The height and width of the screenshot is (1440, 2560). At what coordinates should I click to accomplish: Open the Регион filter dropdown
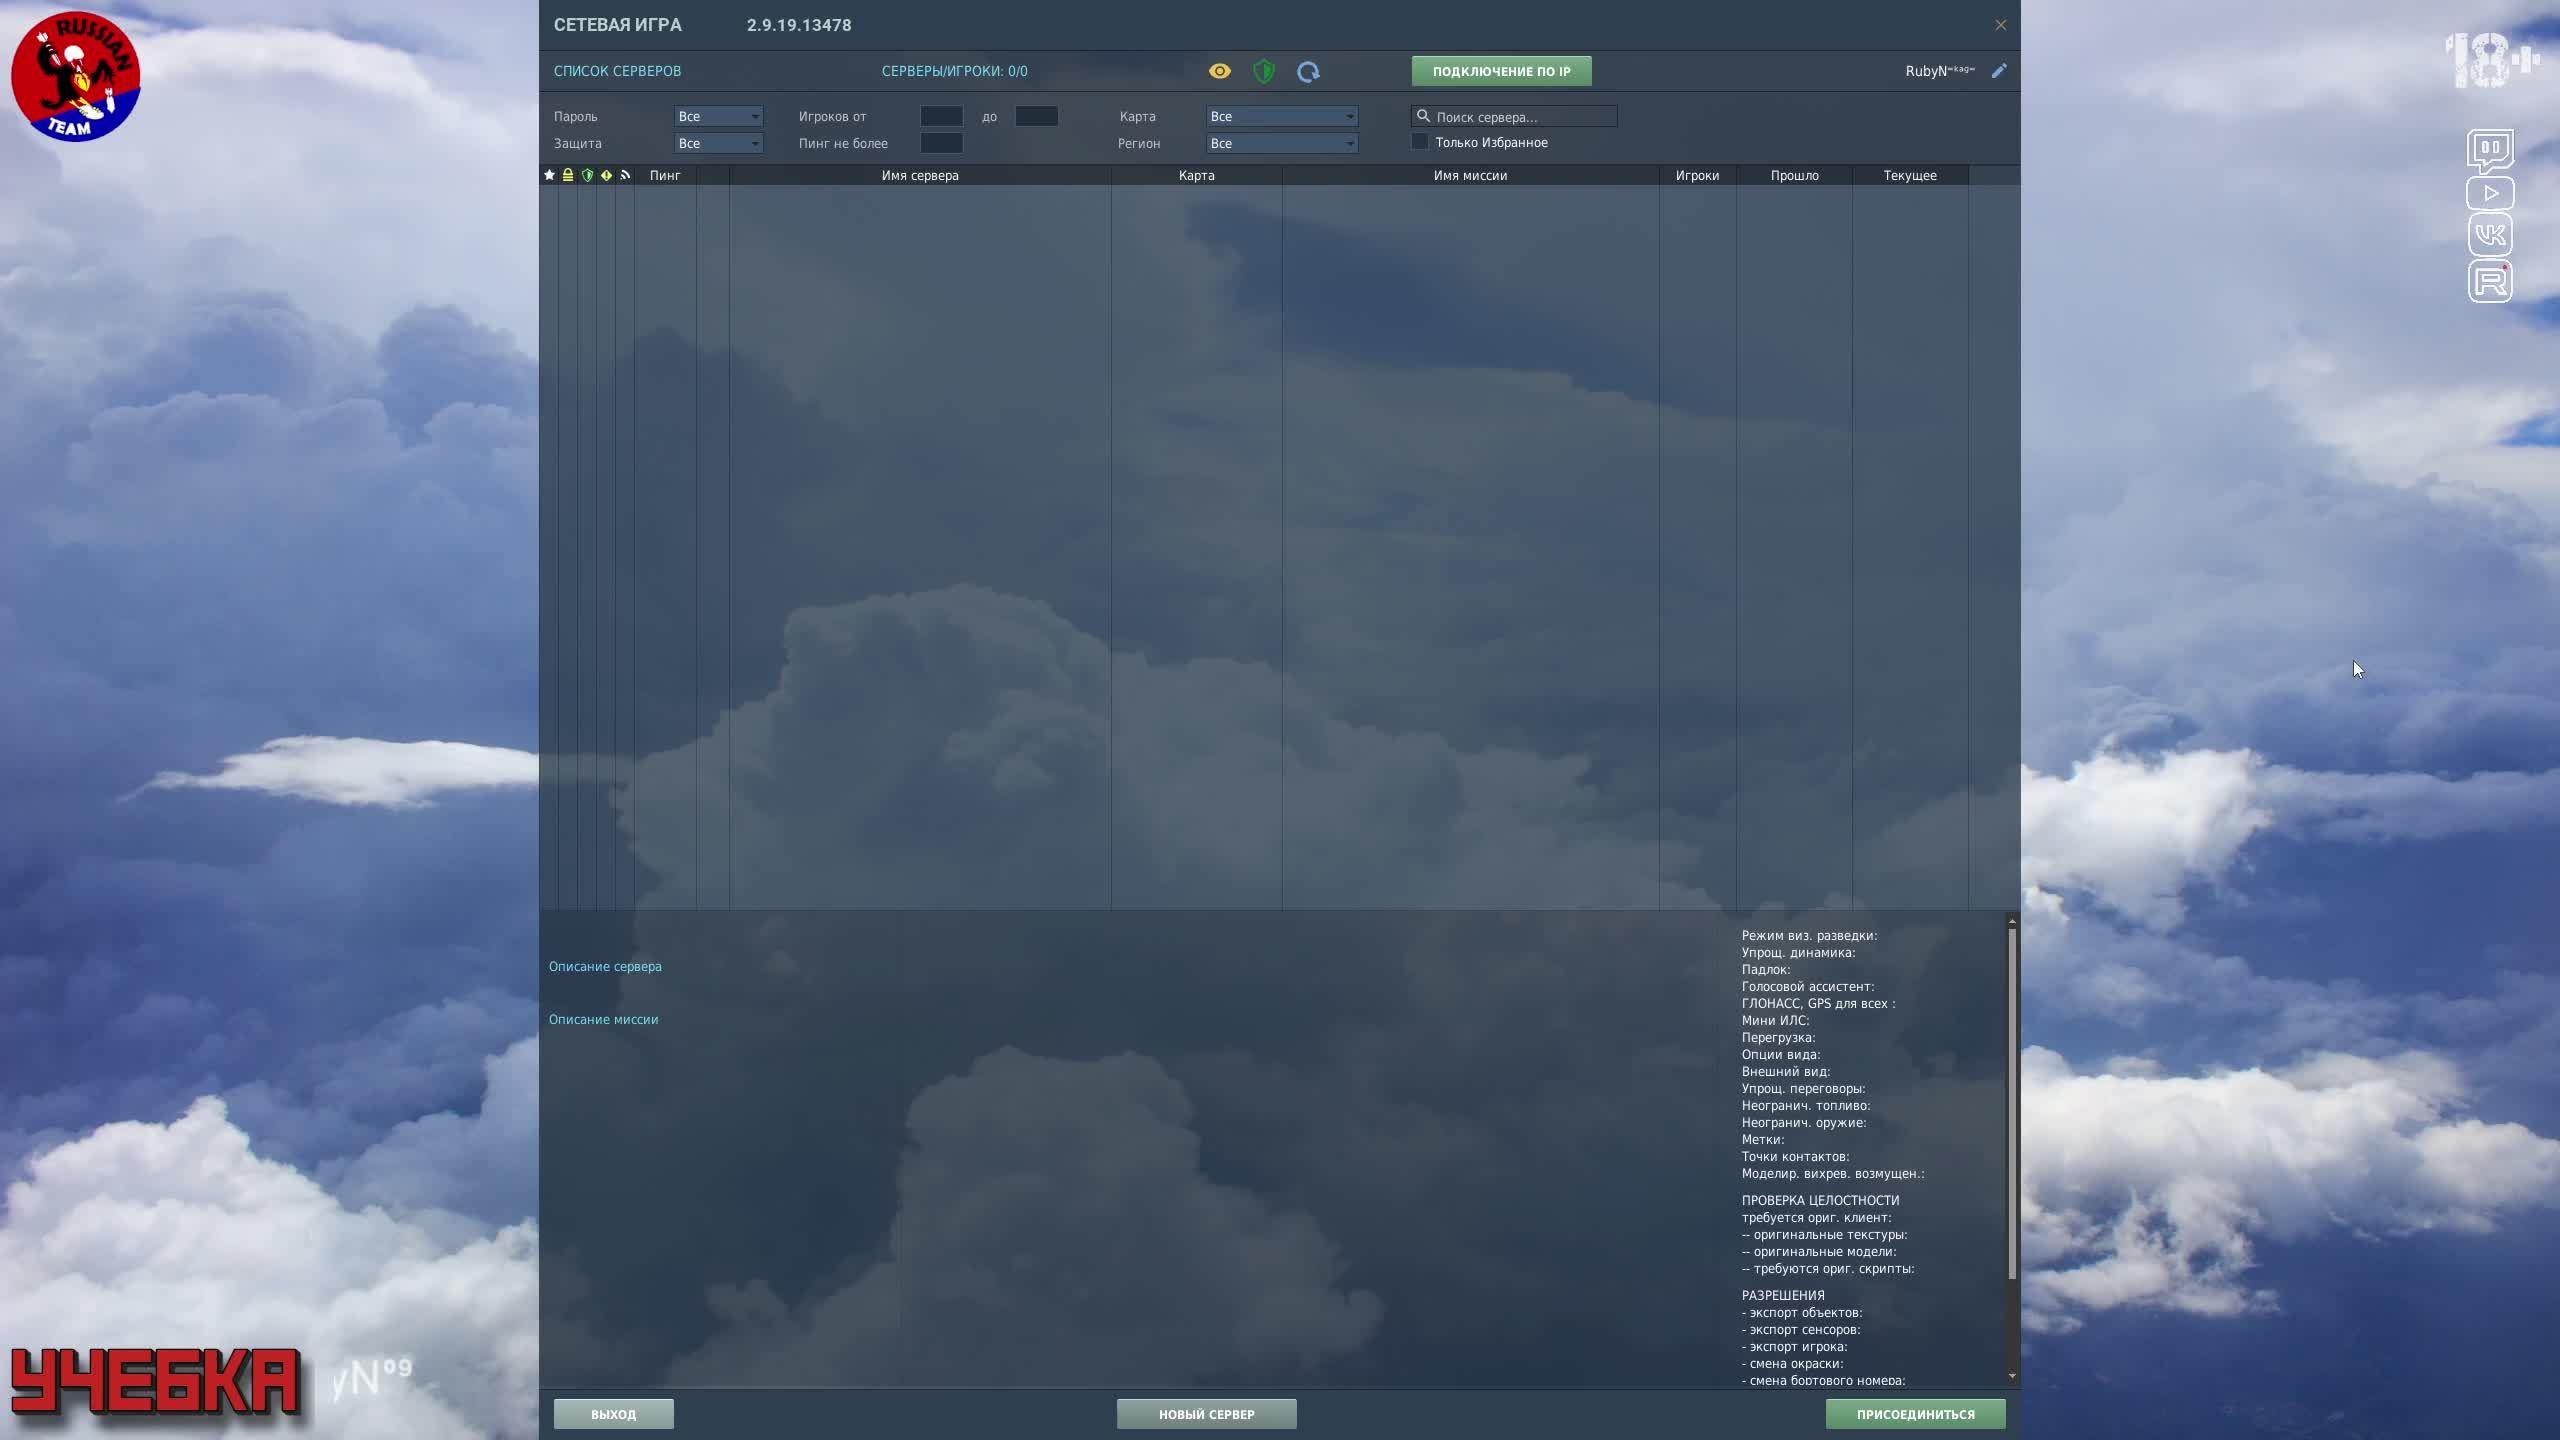[x=1282, y=143]
